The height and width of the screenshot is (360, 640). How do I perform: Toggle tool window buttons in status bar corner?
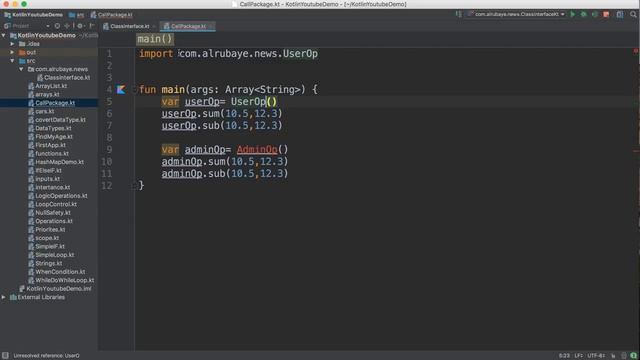[5, 356]
